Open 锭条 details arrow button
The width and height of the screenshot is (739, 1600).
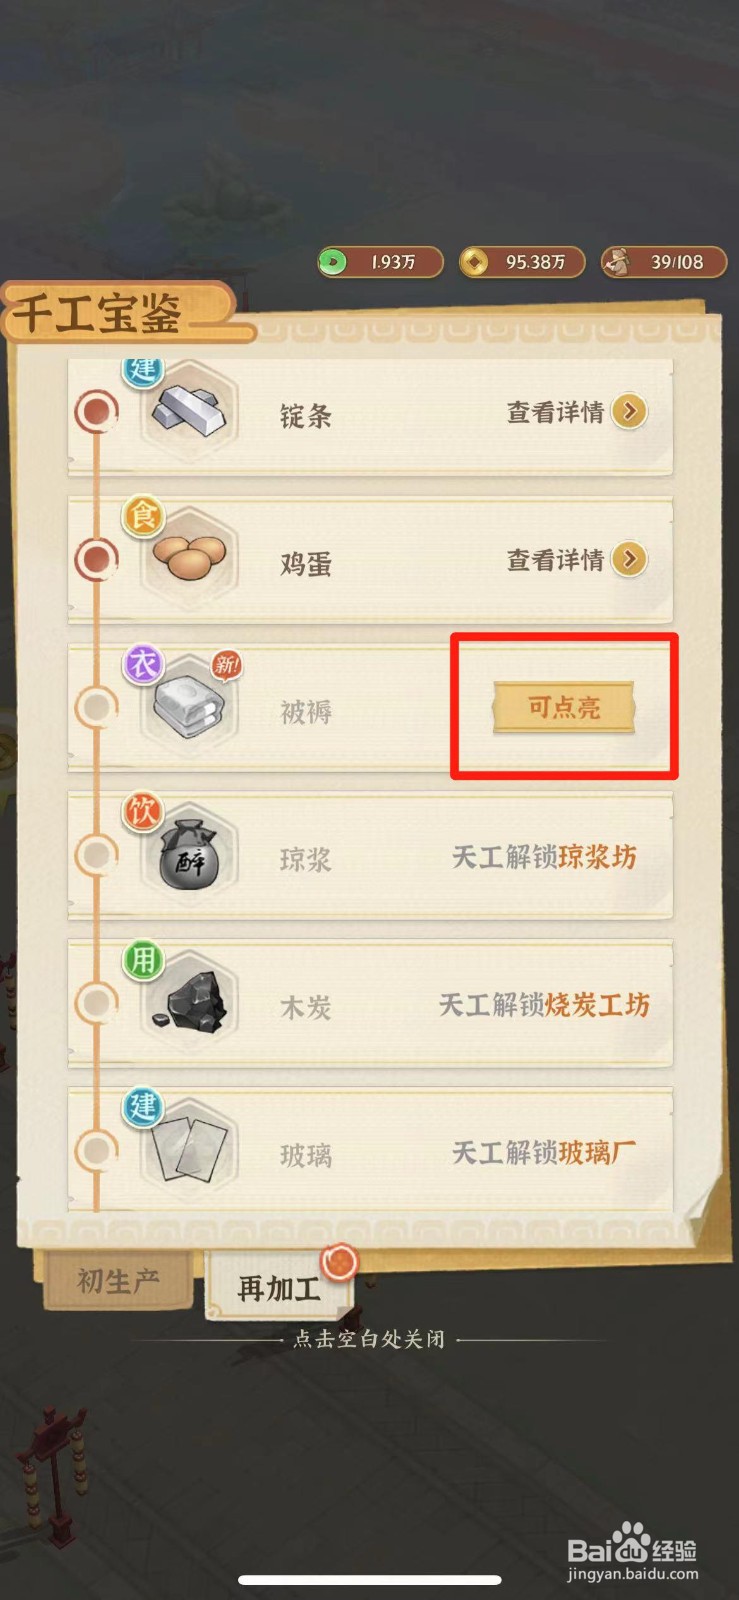click(629, 411)
